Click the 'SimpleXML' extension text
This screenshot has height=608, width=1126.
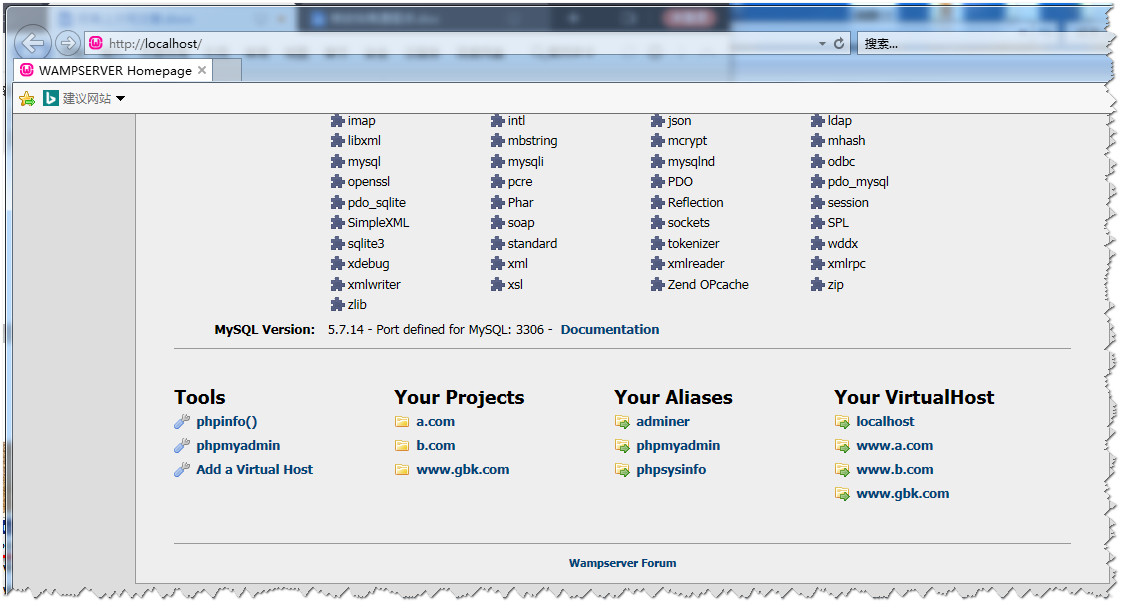378,223
